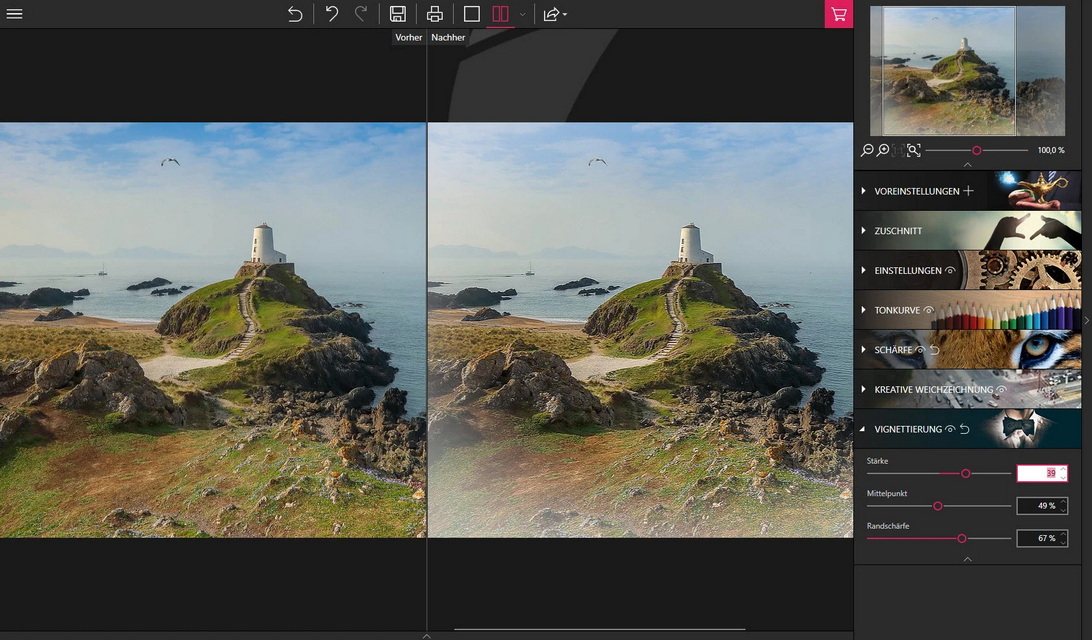
Task: Select the split before/after view icon
Action: pos(500,14)
